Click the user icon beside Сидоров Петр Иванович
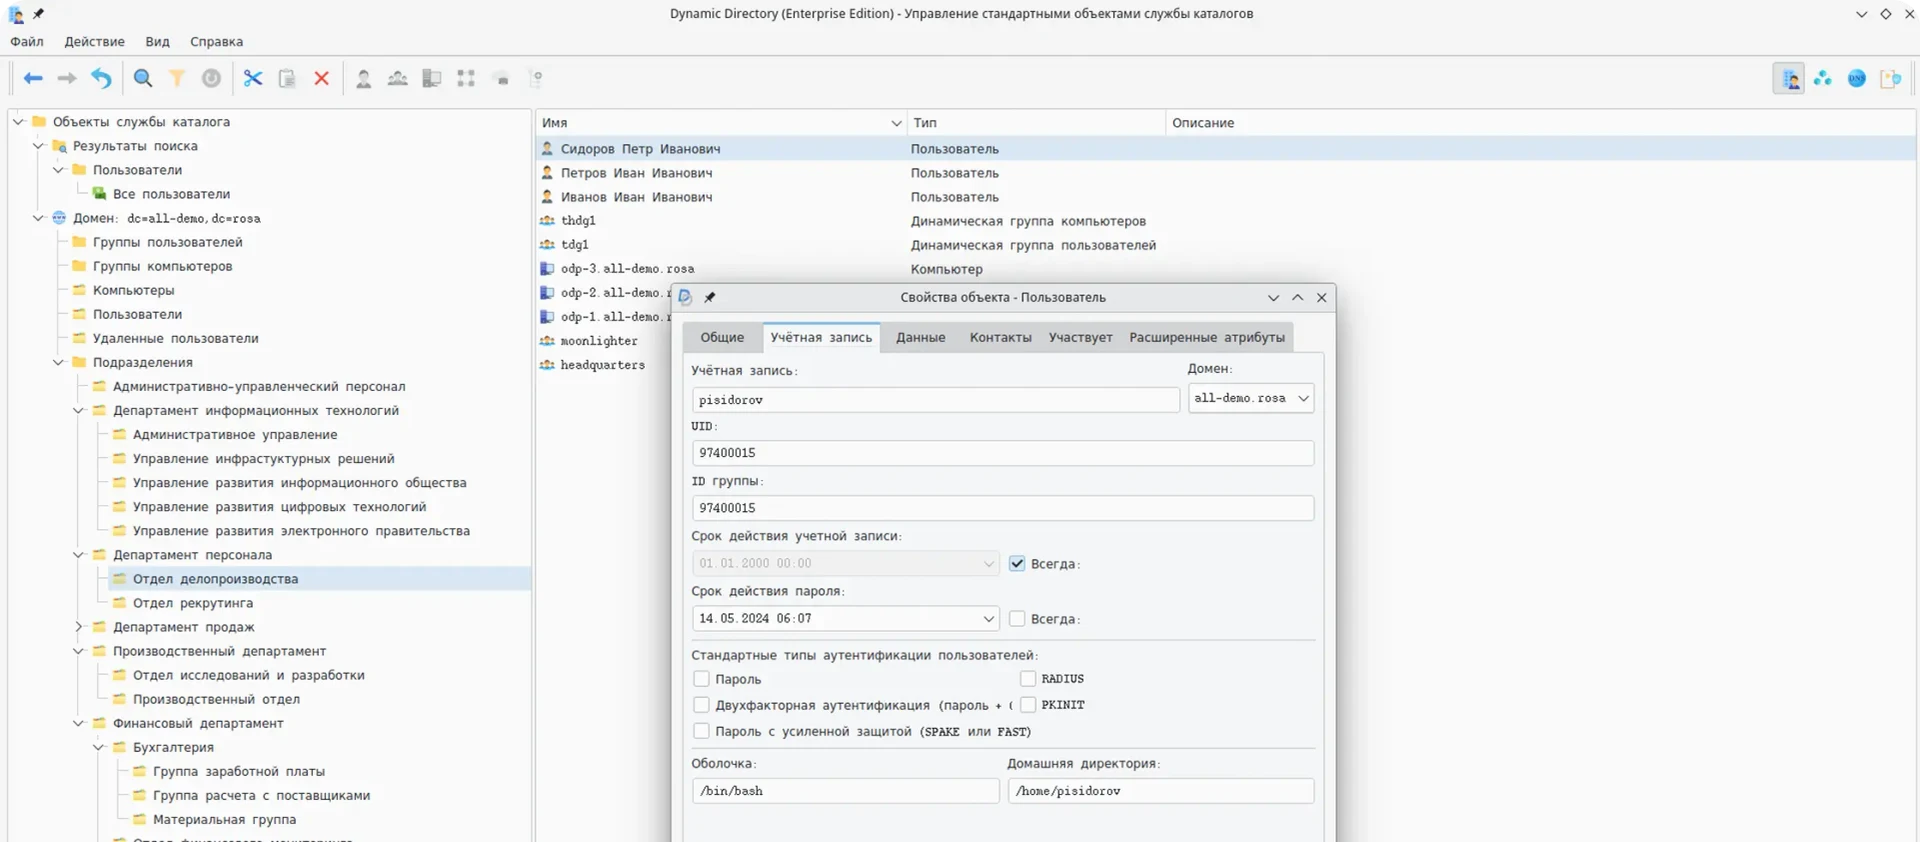1920x842 pixels. (547, 148)
